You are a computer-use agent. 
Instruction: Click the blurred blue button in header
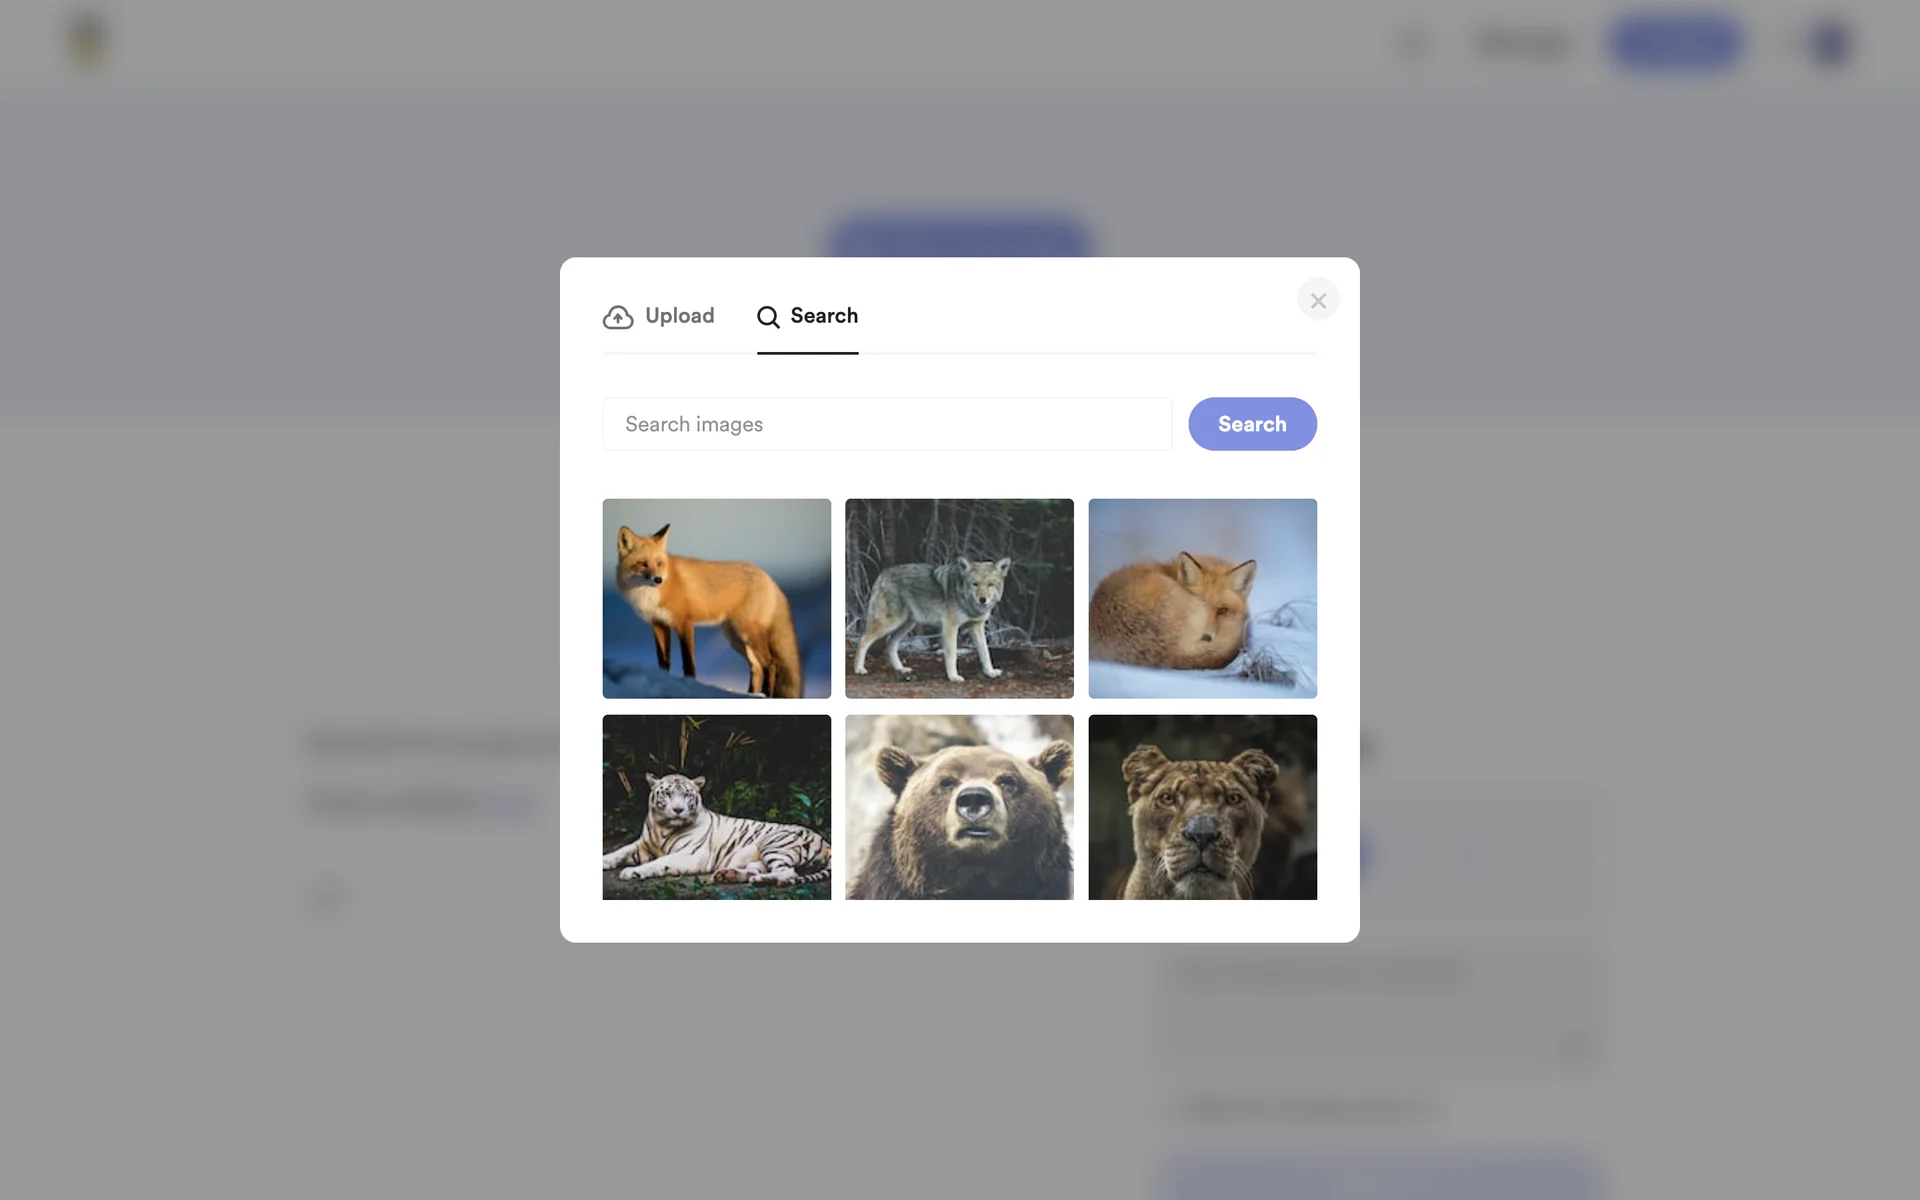click(x=1676, y=42)
